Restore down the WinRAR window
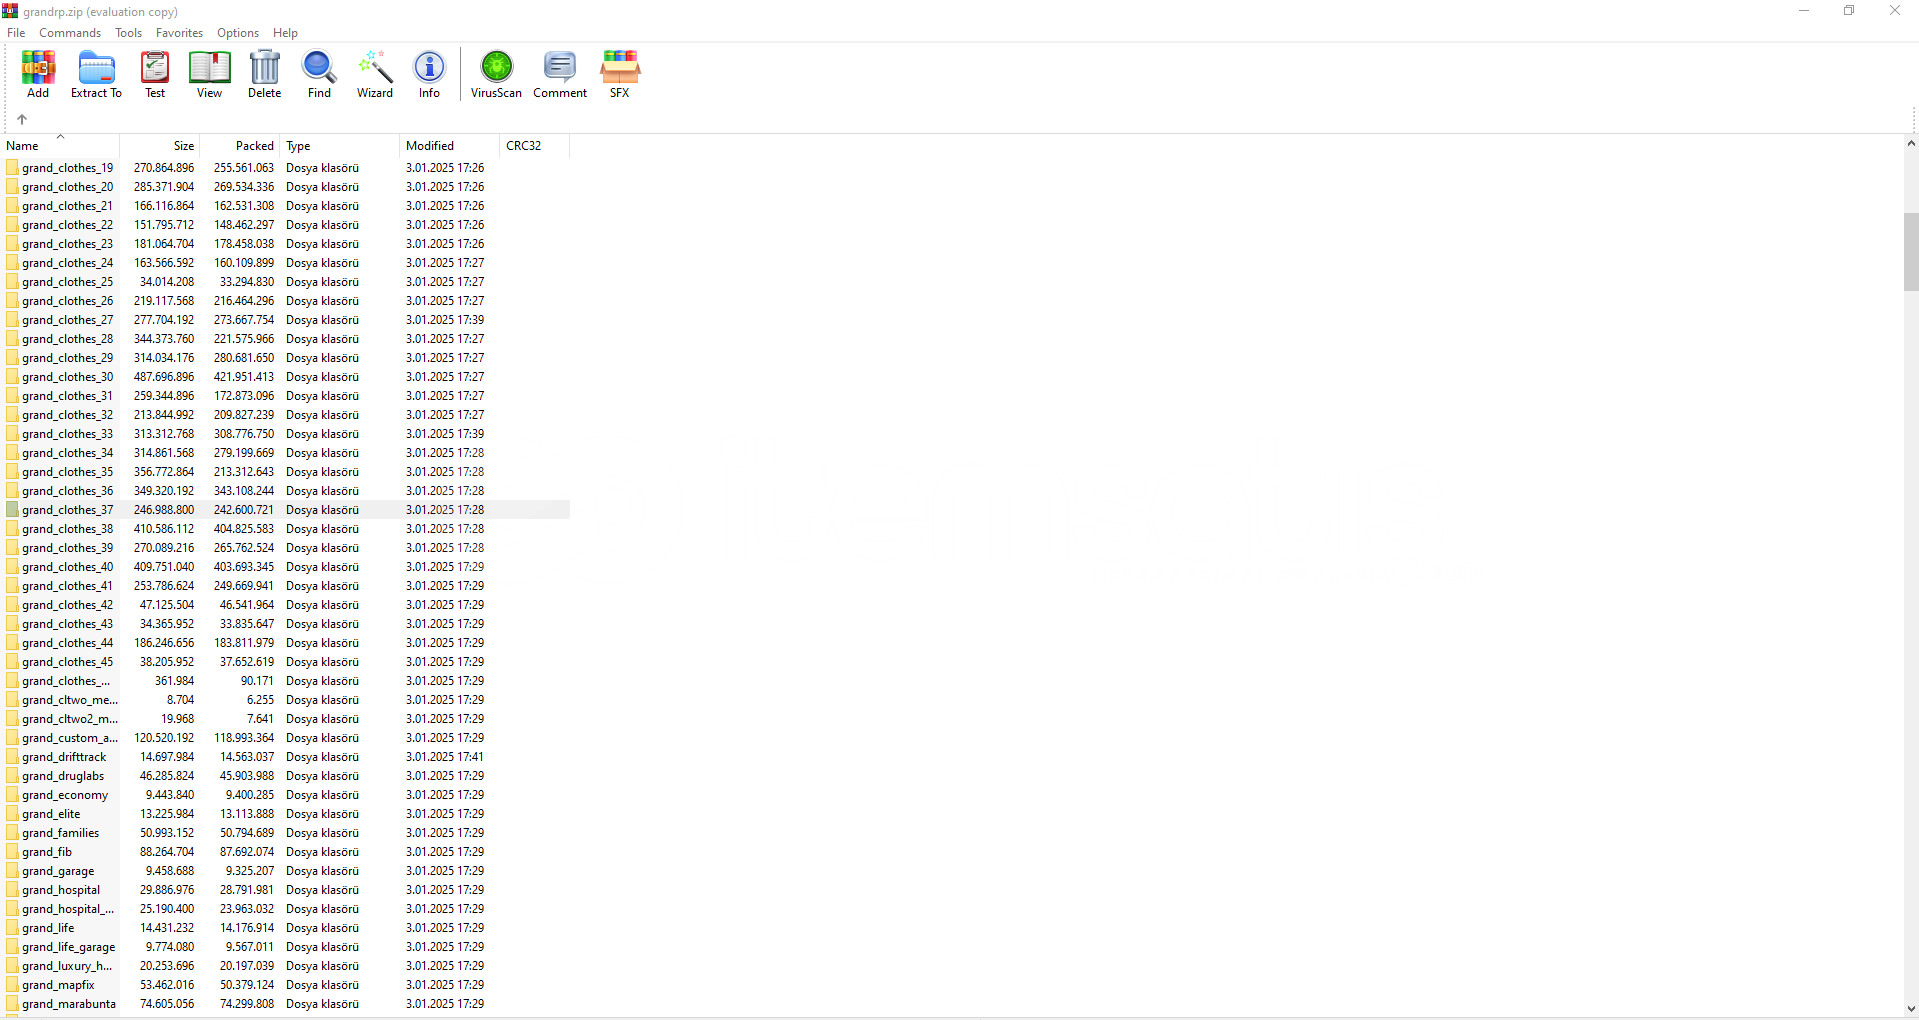 coord(1849,11)
